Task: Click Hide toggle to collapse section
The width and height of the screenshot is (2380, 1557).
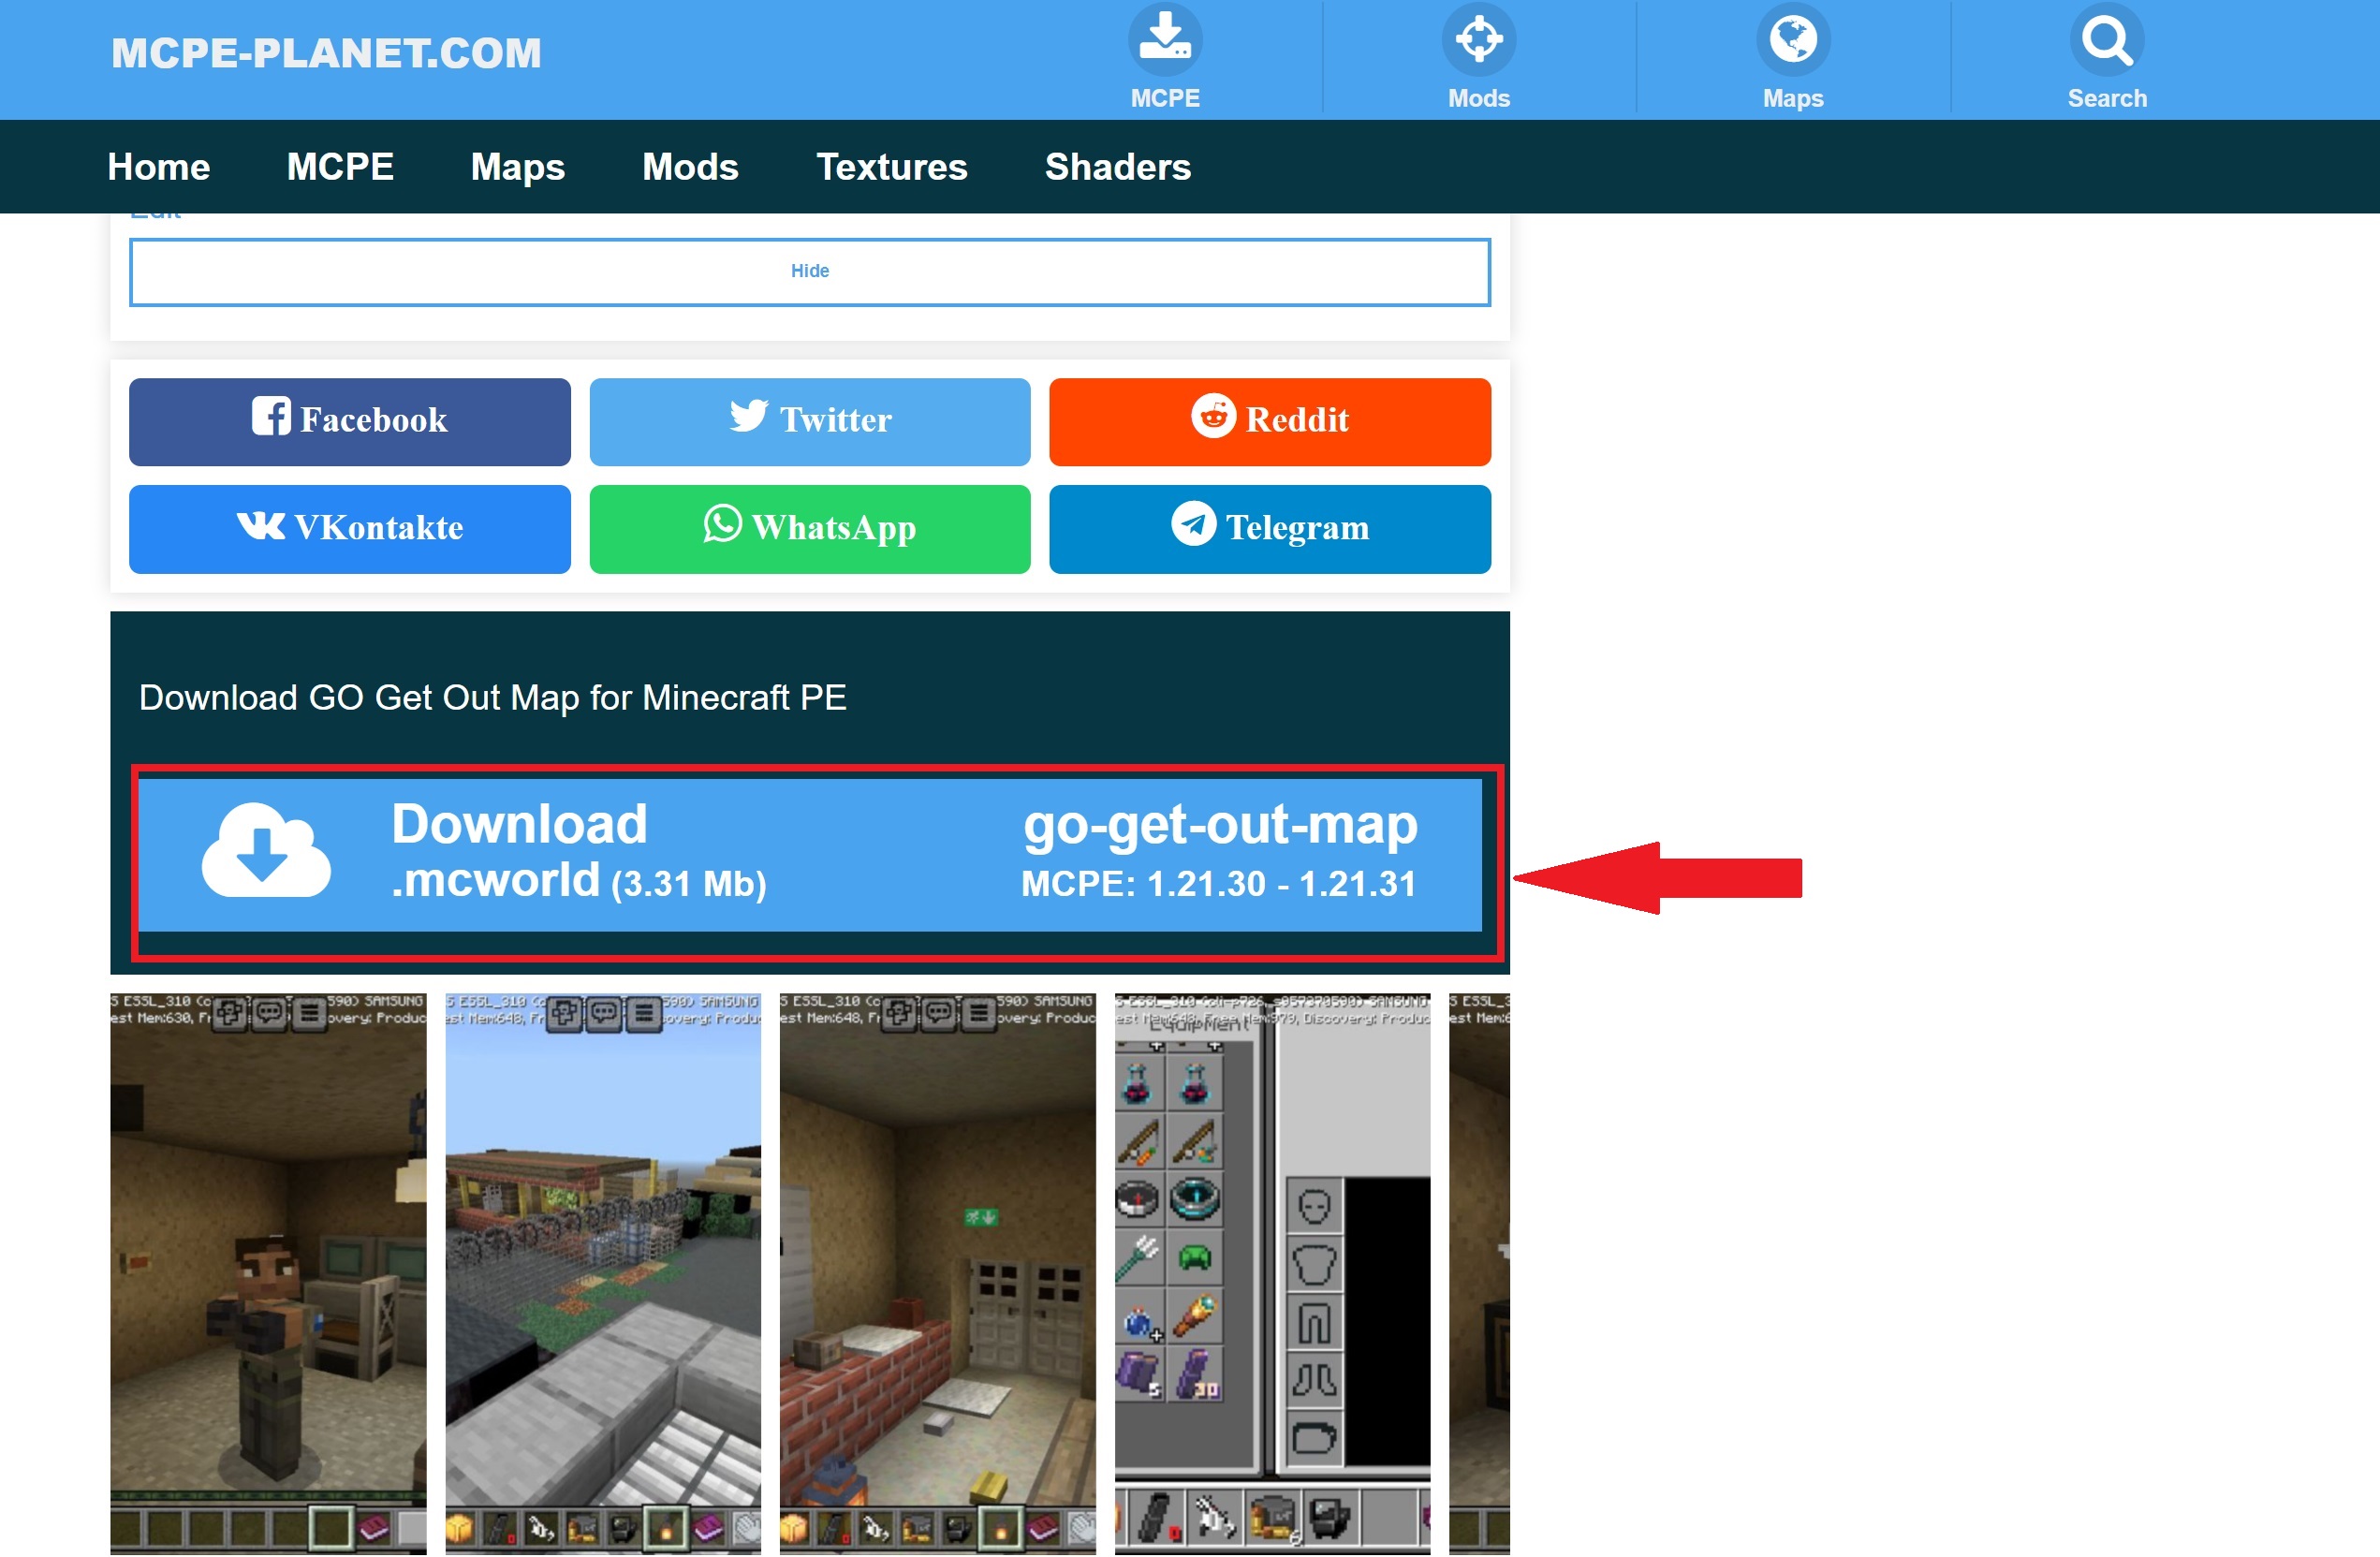Action: point(812,270)
